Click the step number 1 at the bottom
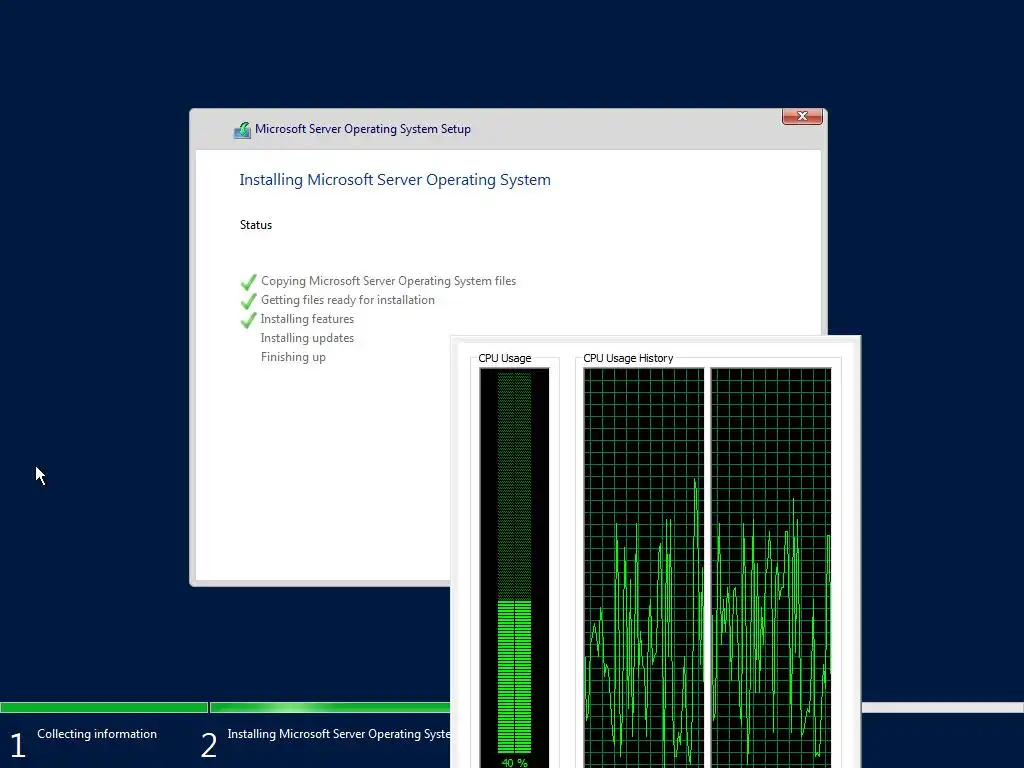This screenshot has height=768, width=1024. tap(18, 745)
